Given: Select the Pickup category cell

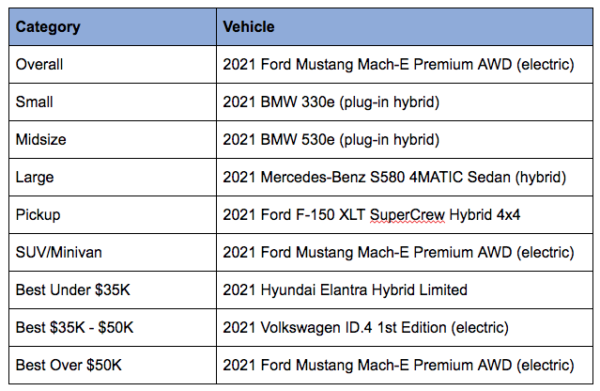Looking at the screenshot, I should coord(112,215).
